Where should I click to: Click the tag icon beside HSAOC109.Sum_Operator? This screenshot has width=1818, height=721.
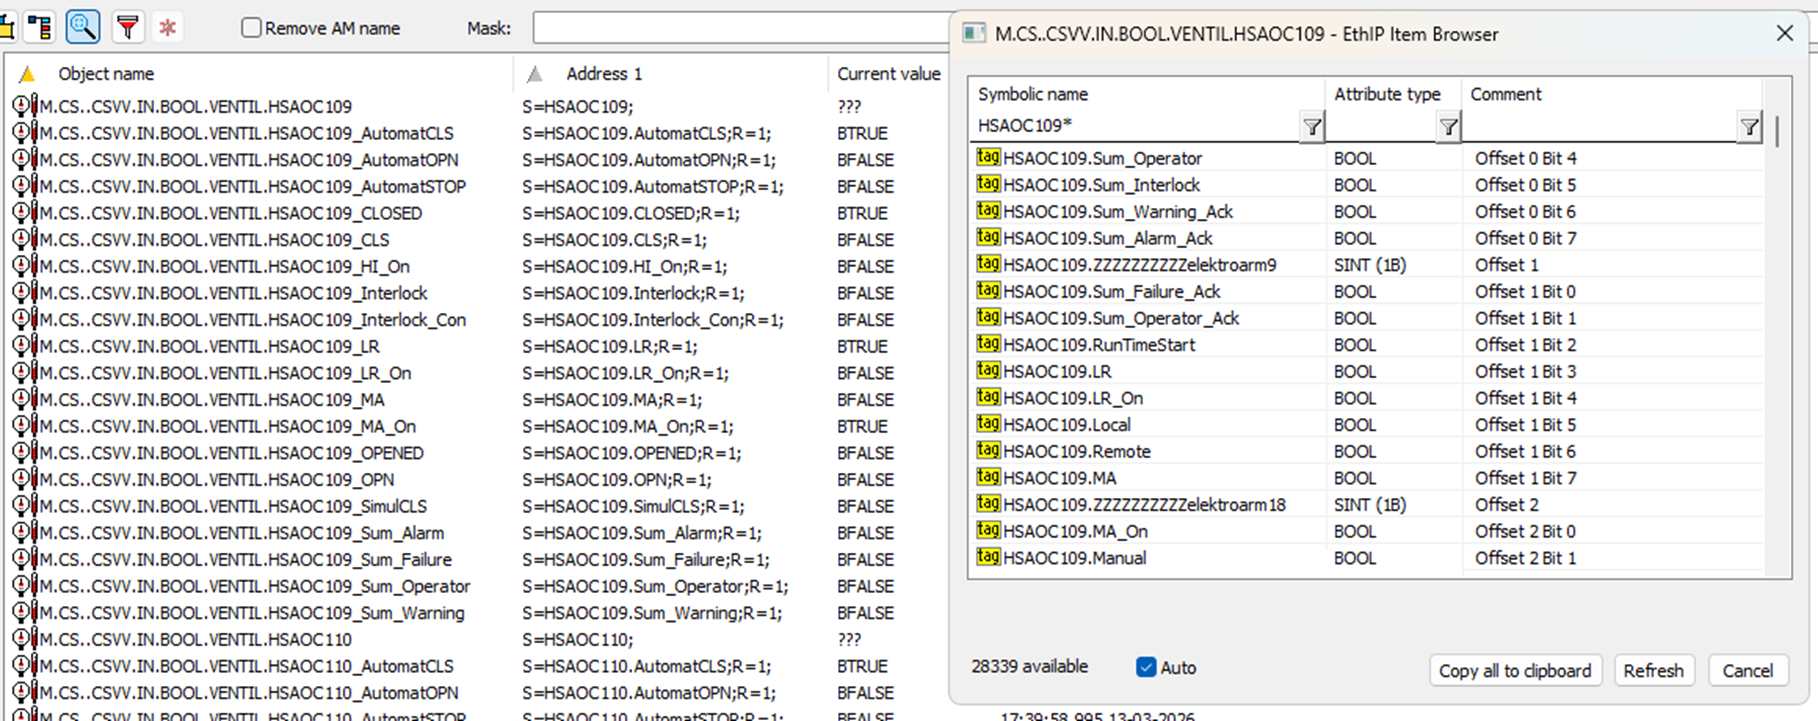click(x=988, y=158)
